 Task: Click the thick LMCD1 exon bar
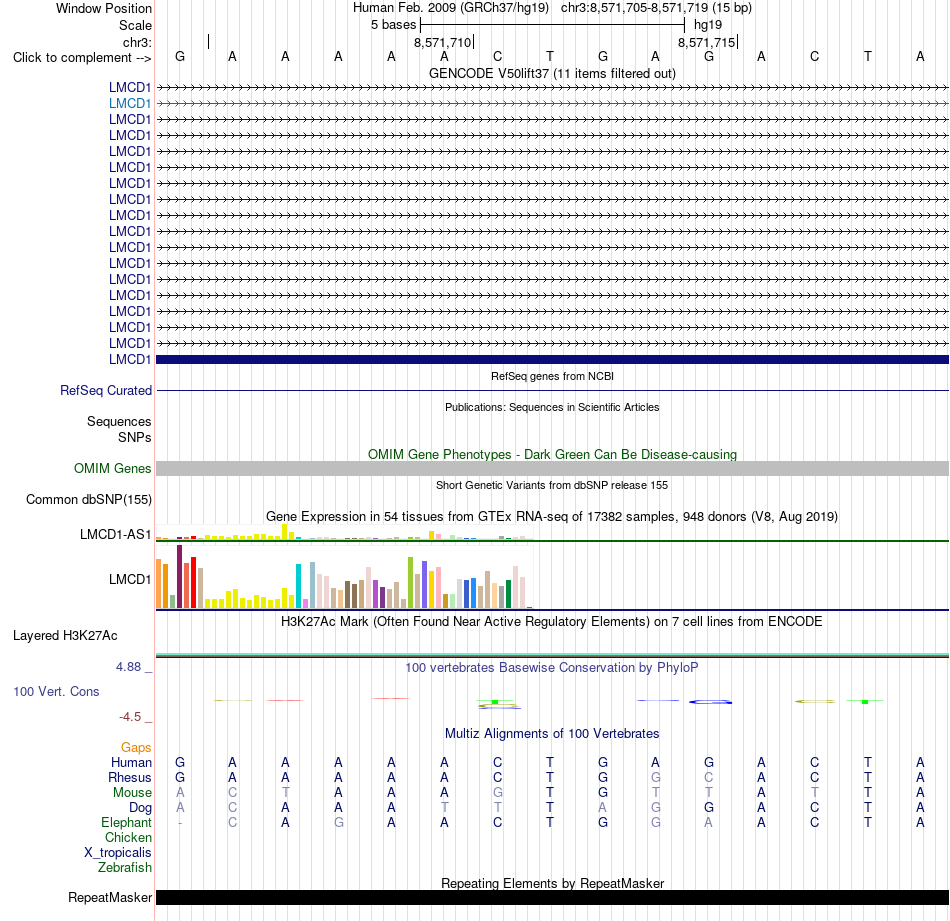click(x=552, y=359)
